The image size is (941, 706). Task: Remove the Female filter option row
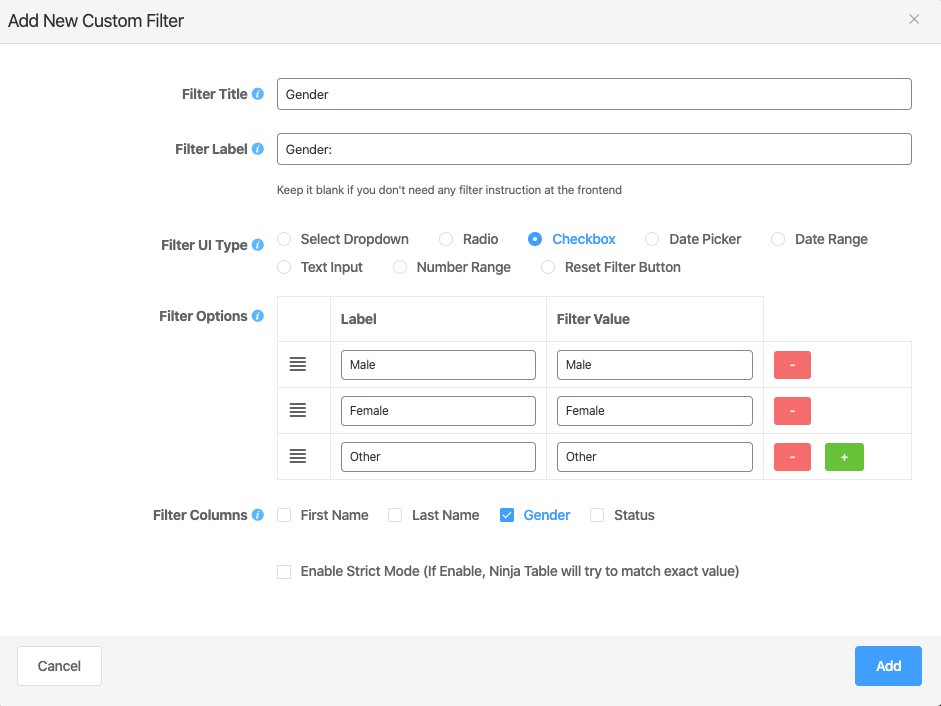(x=792, y=411)
